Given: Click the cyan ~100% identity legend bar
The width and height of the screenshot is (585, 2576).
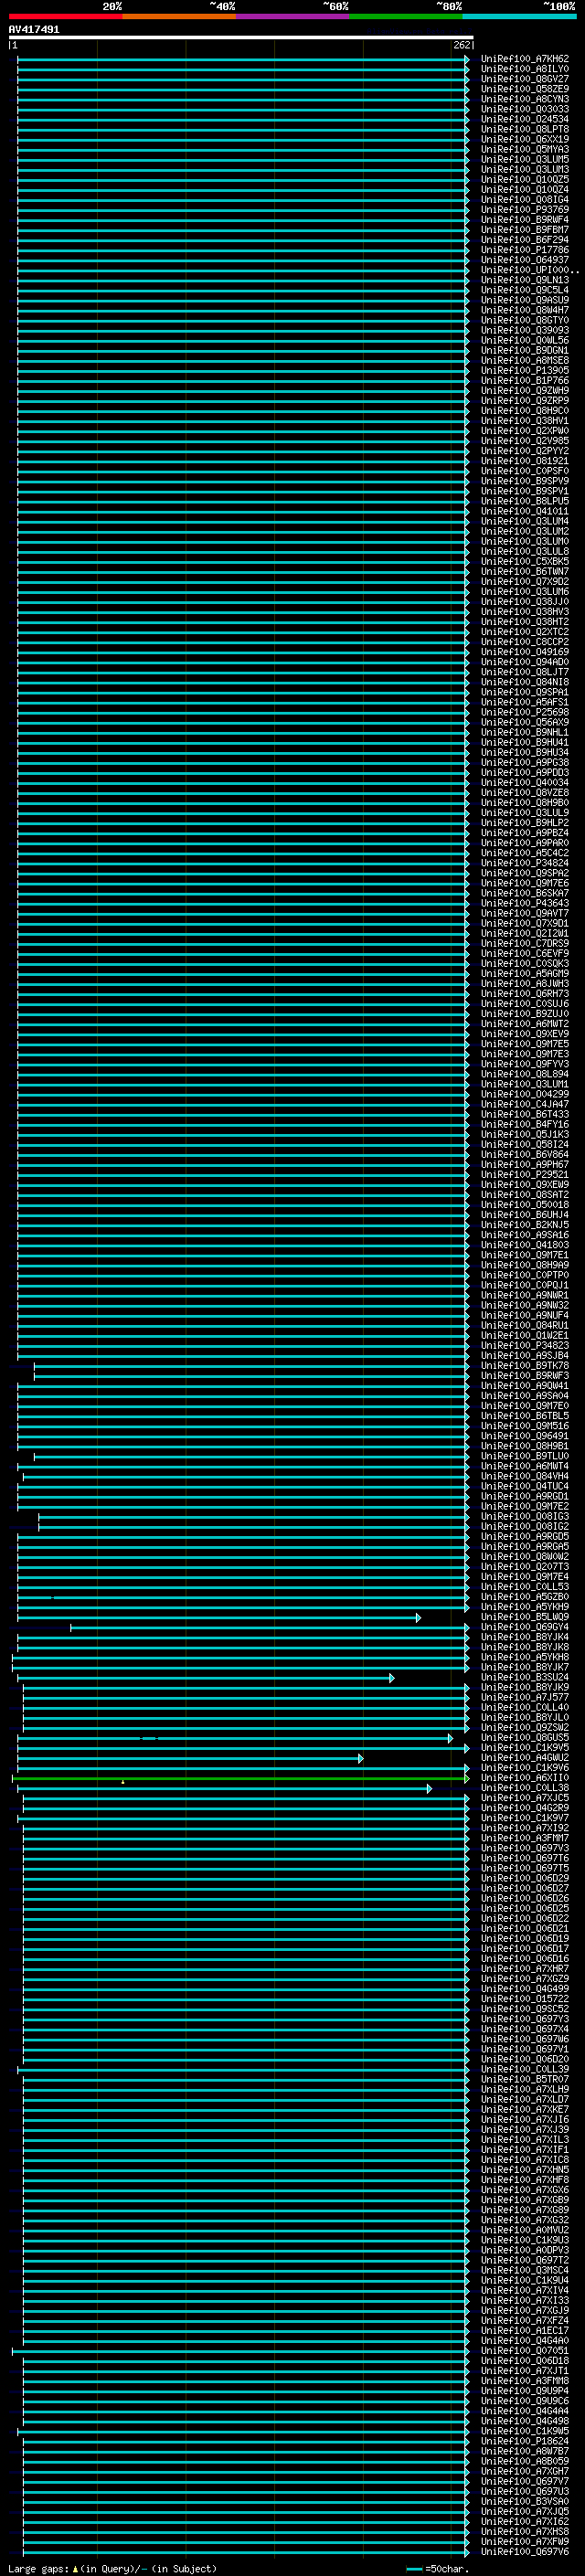Looking at the screenshot, I should pyautogui.click(x=519, y=16).
